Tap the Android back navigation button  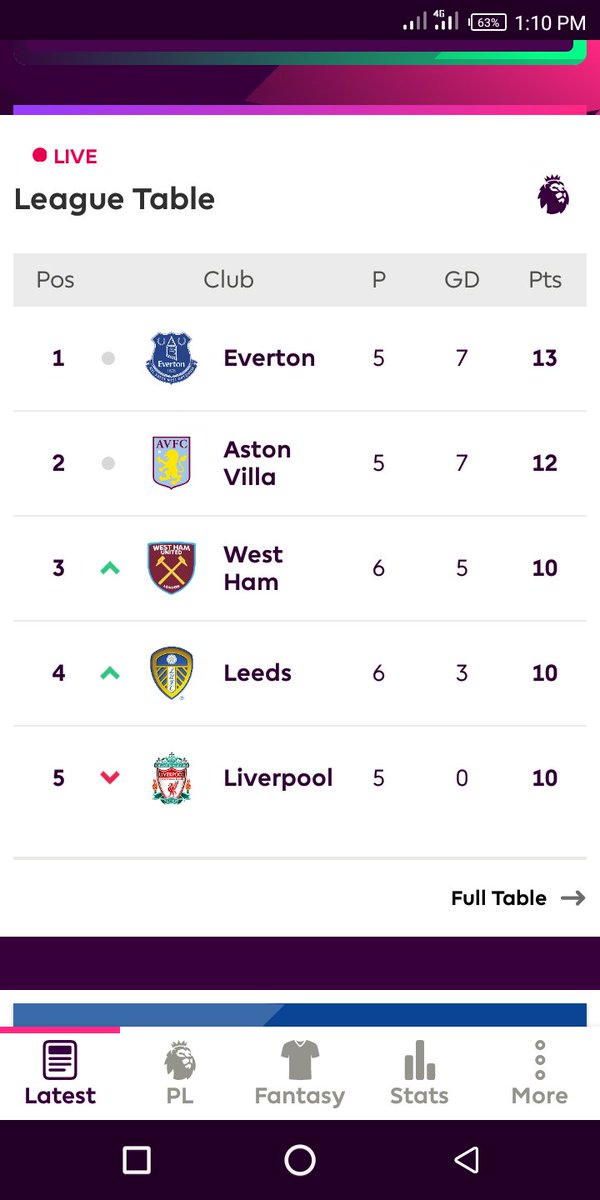pos(466,1159)
